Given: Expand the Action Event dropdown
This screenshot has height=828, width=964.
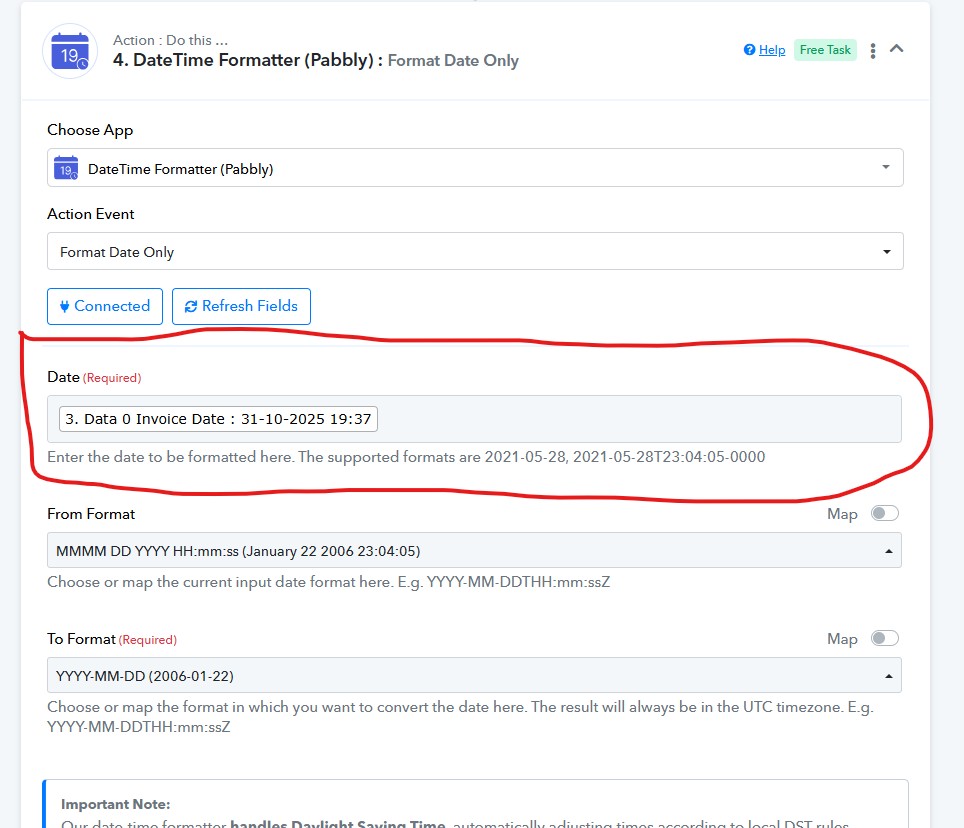Looking at the screenshot, I should (475, 252).
